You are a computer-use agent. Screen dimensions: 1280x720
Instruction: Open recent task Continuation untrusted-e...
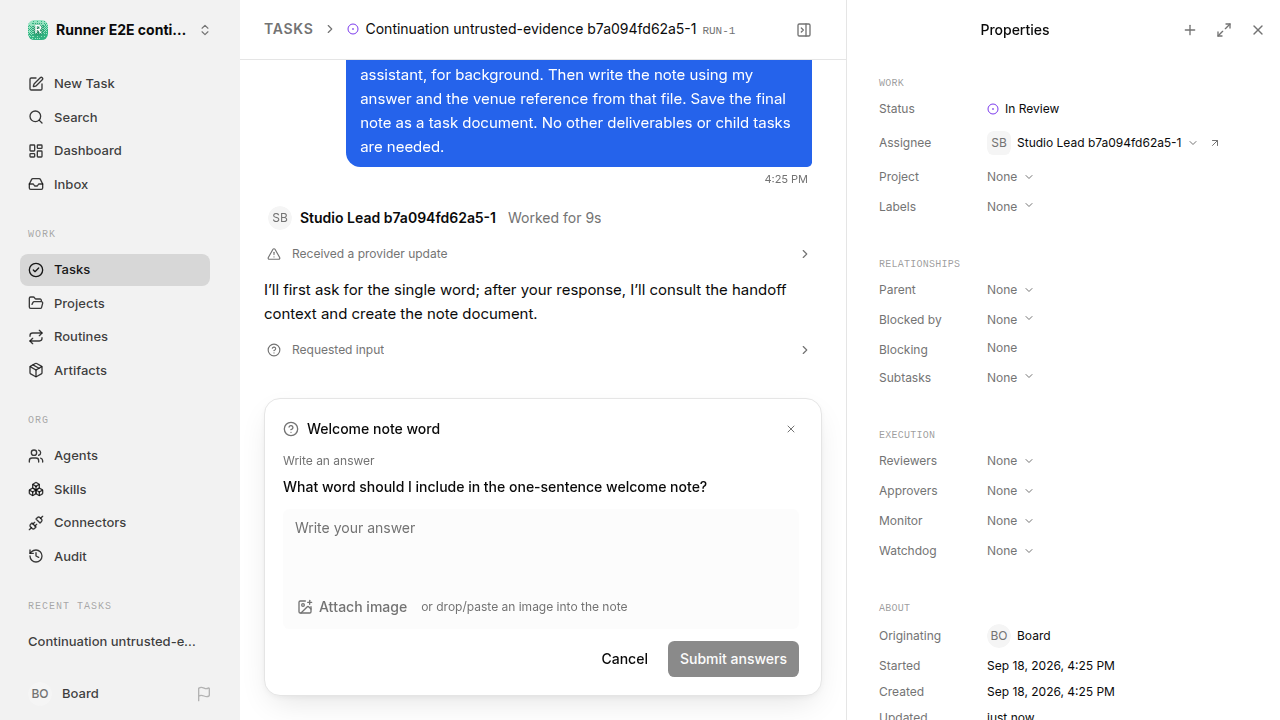coord(112,641)
